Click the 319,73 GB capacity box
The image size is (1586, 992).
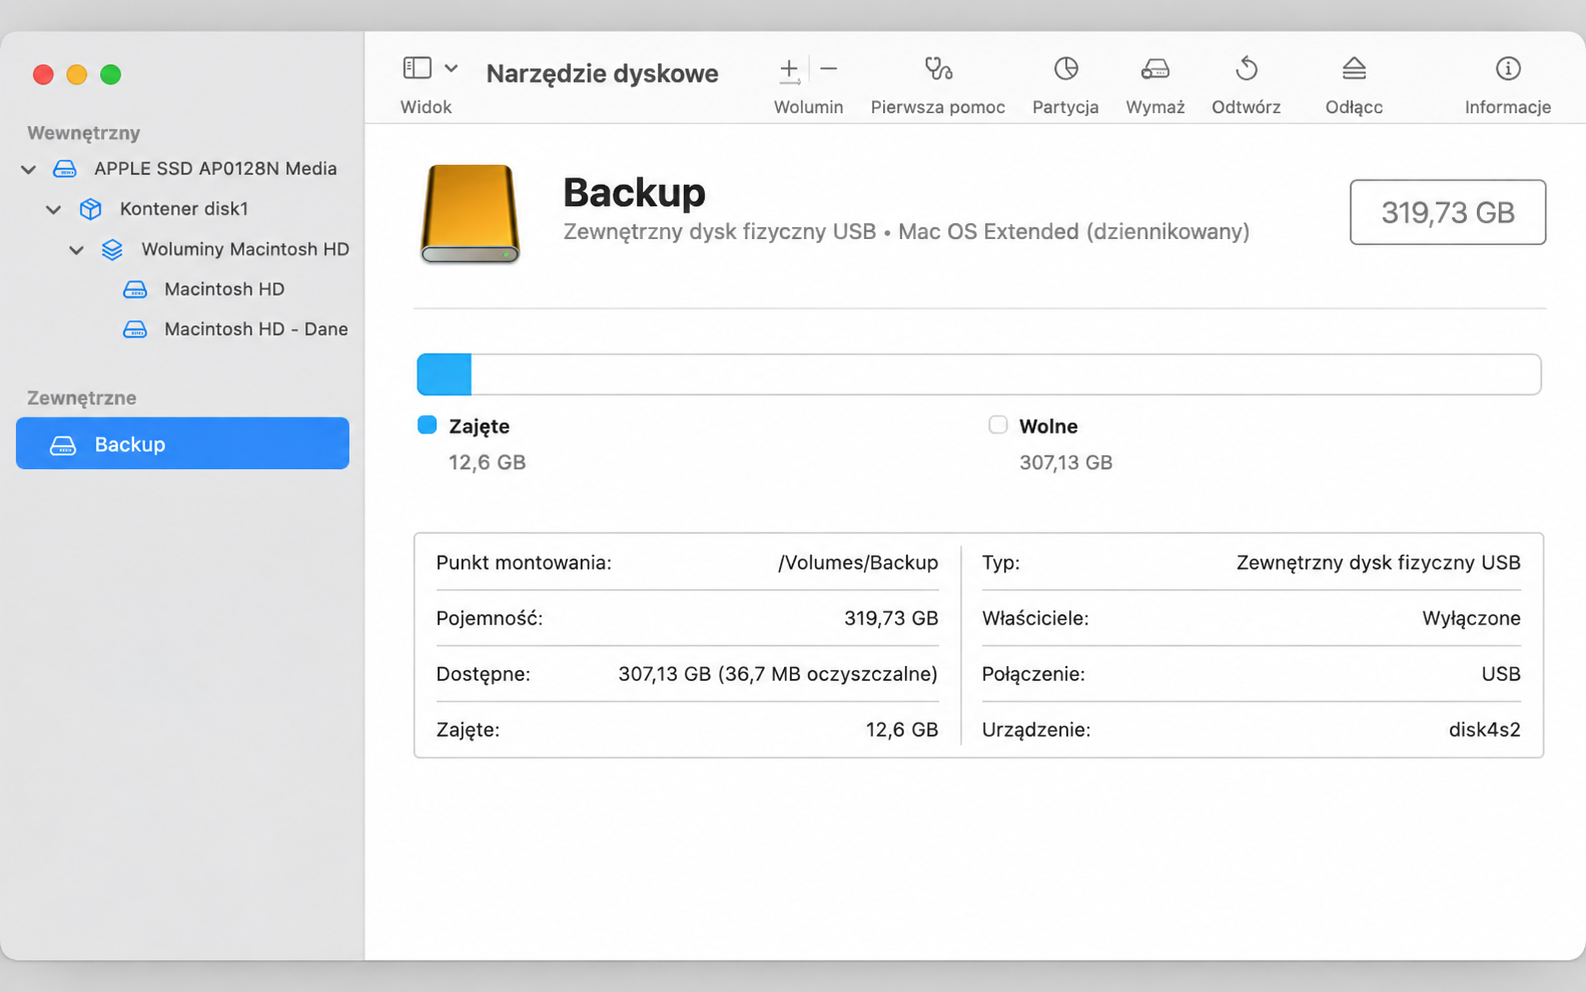[x=1447, y=212]
